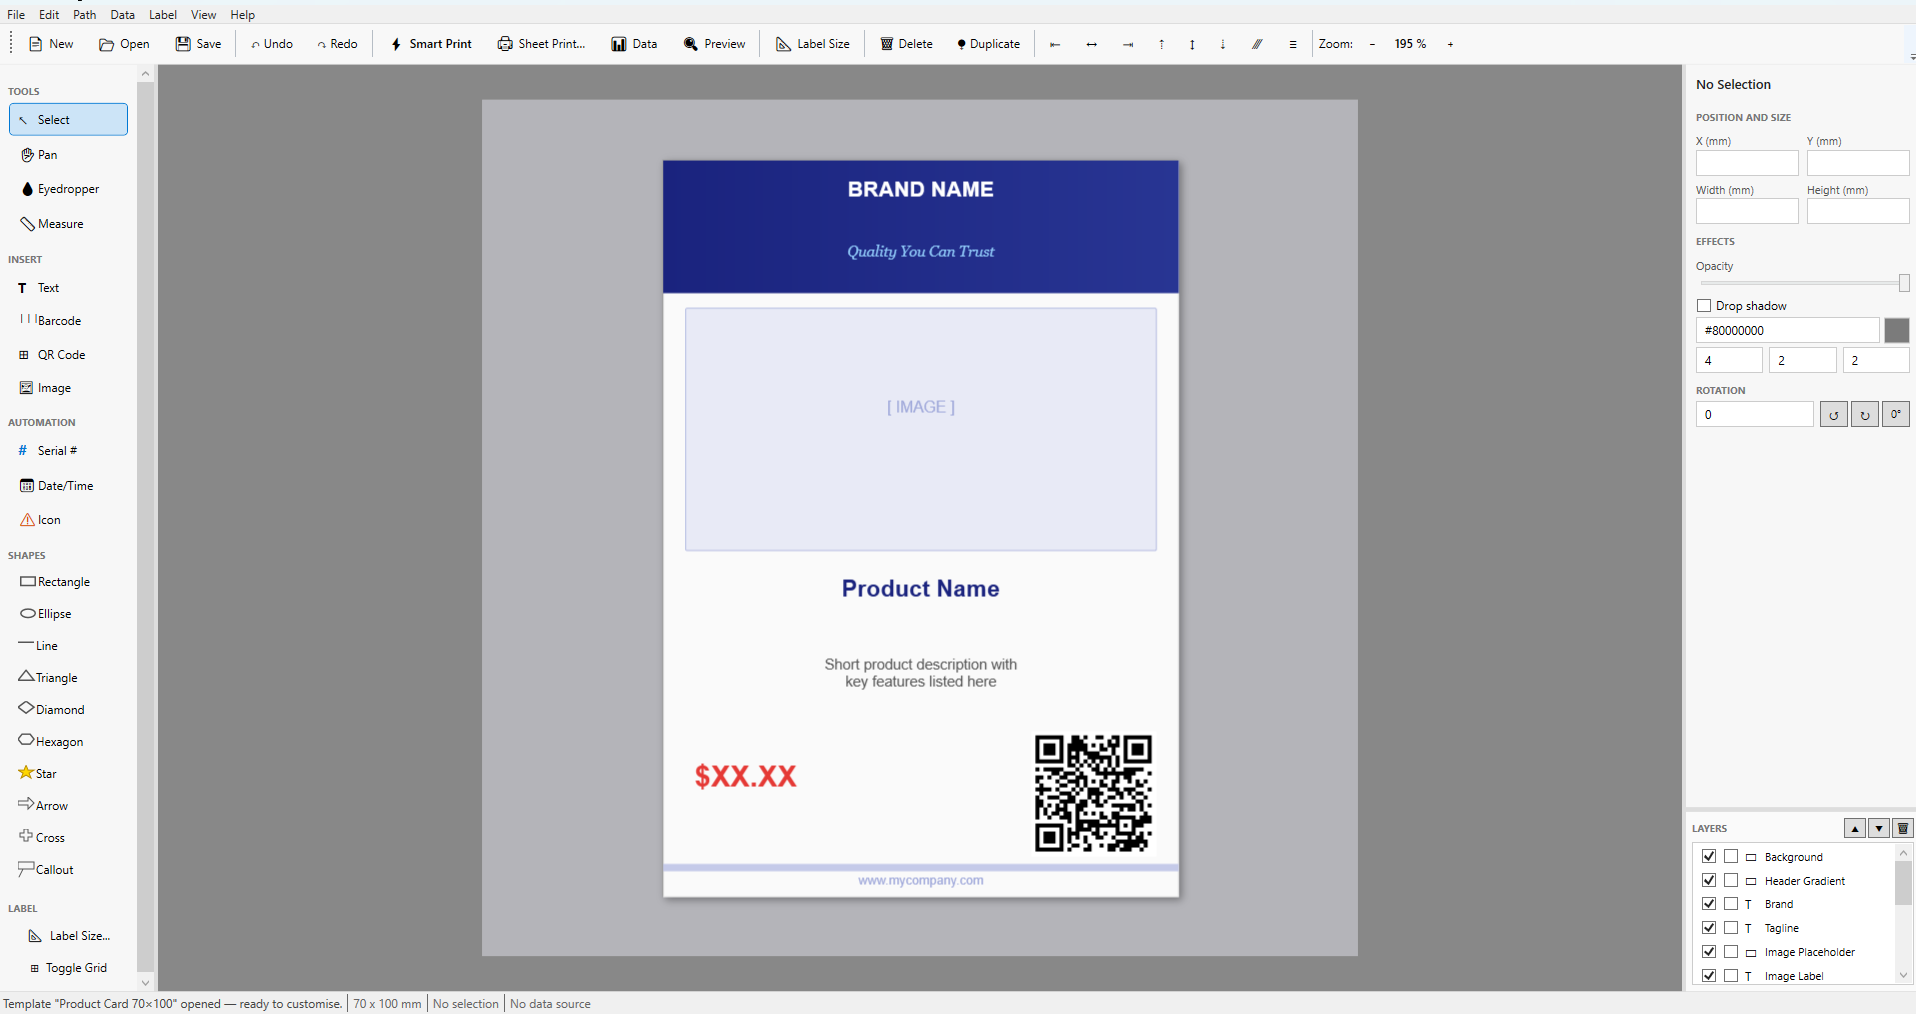Open the Data menu
Screen dimensions: 1916x1014
pos(123,15)
